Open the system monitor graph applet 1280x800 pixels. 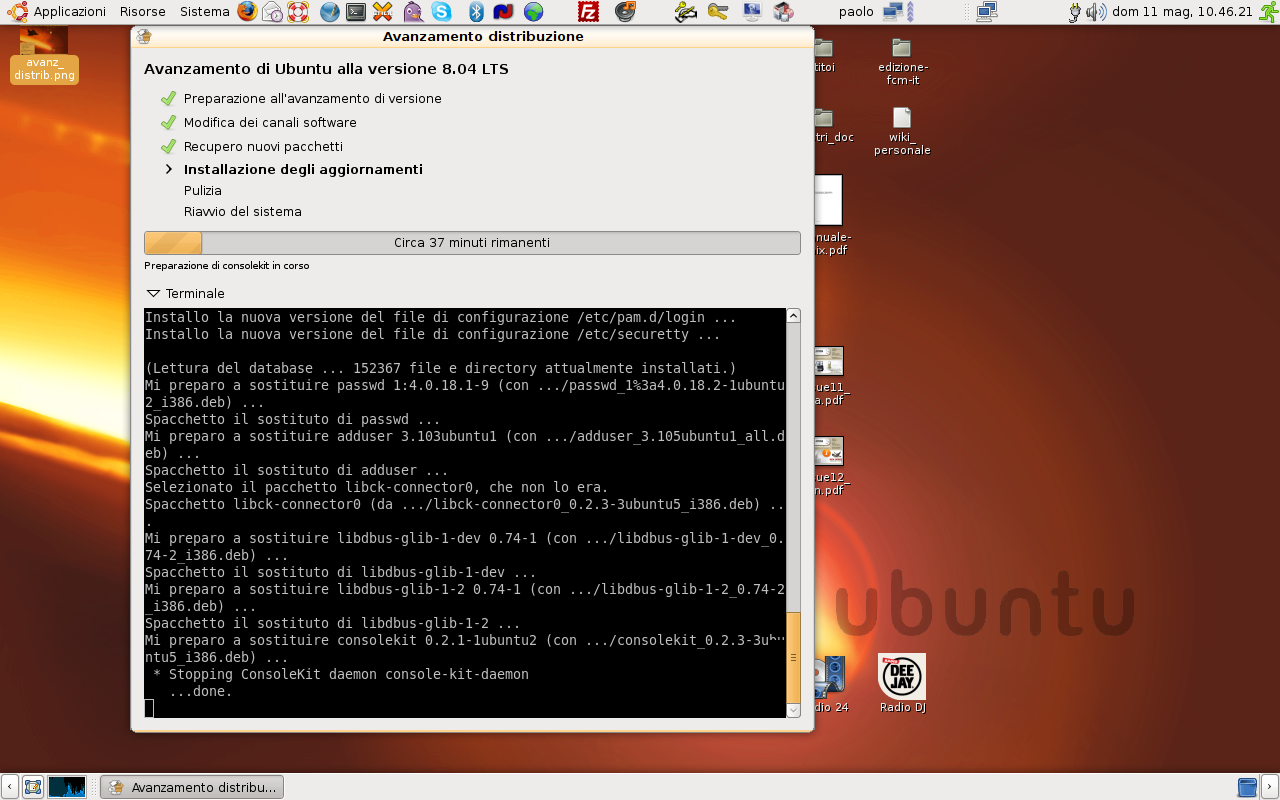tap(67, 787)
